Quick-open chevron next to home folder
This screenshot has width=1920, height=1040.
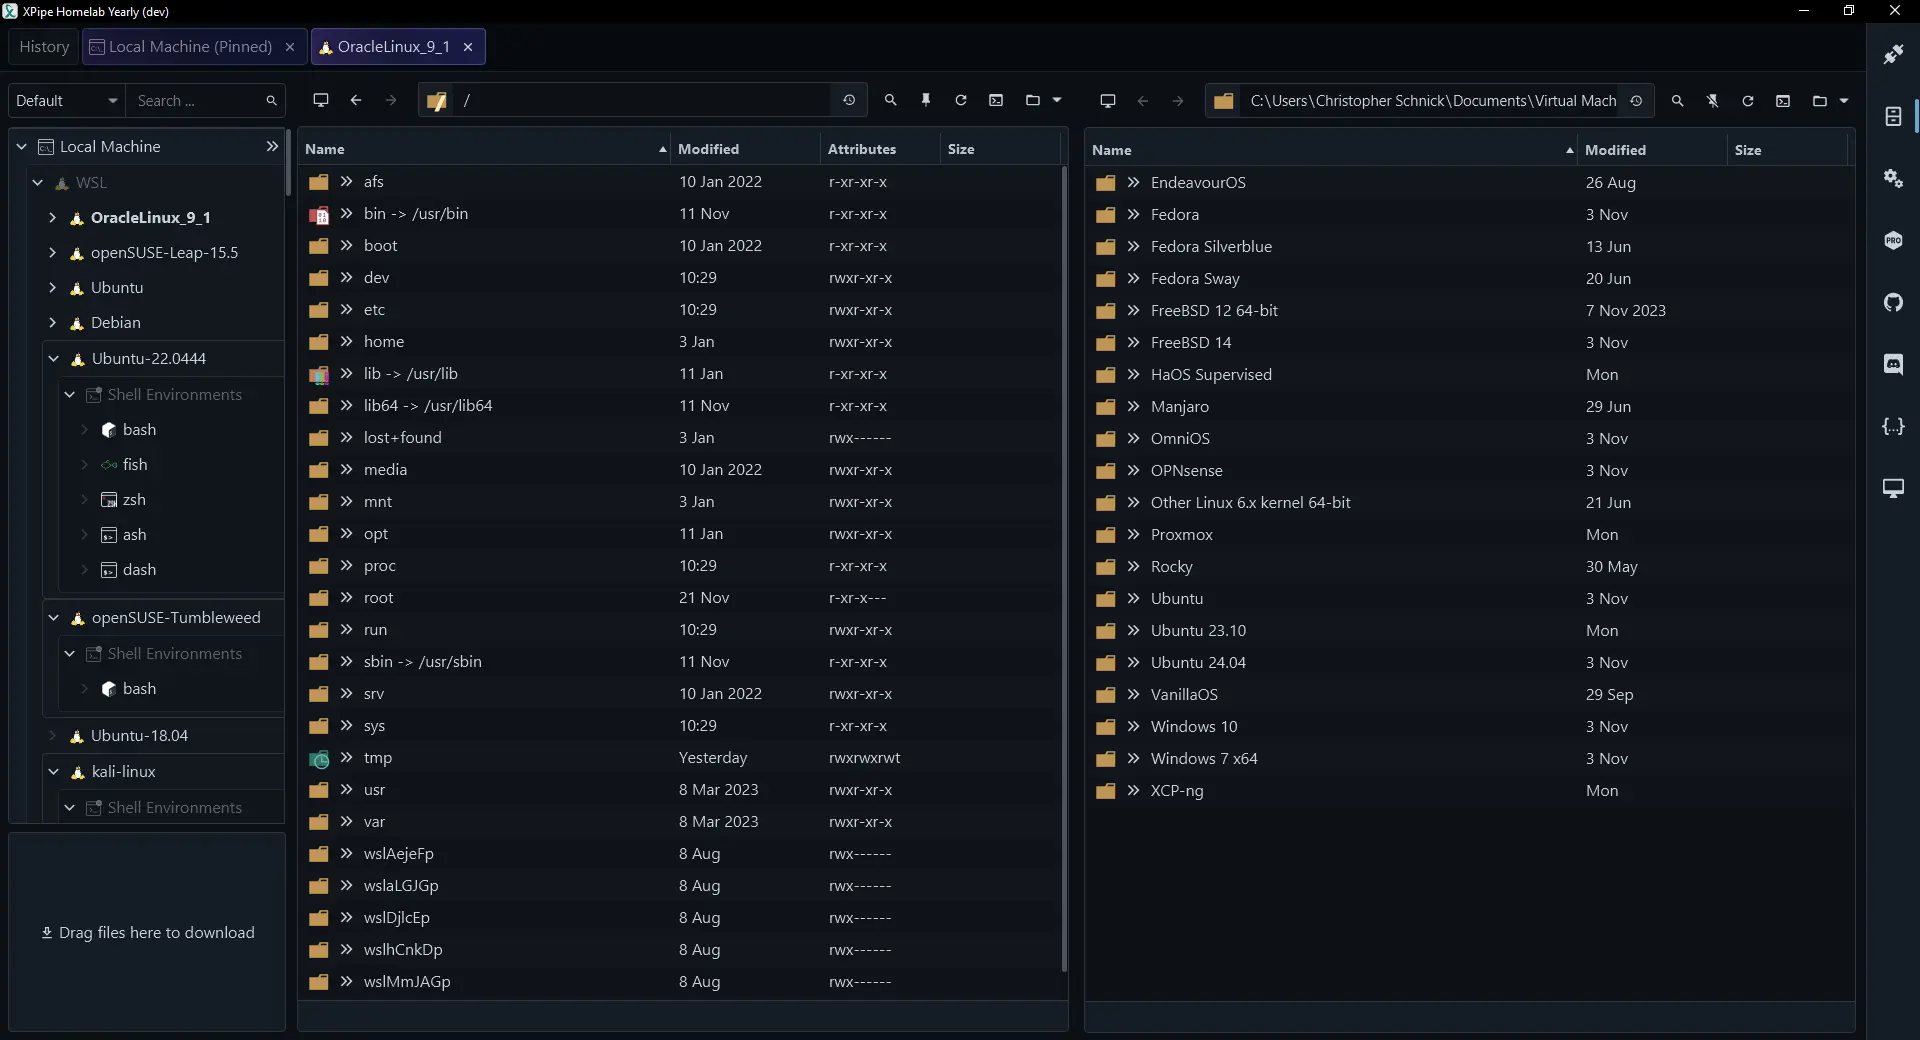[346, 341]
